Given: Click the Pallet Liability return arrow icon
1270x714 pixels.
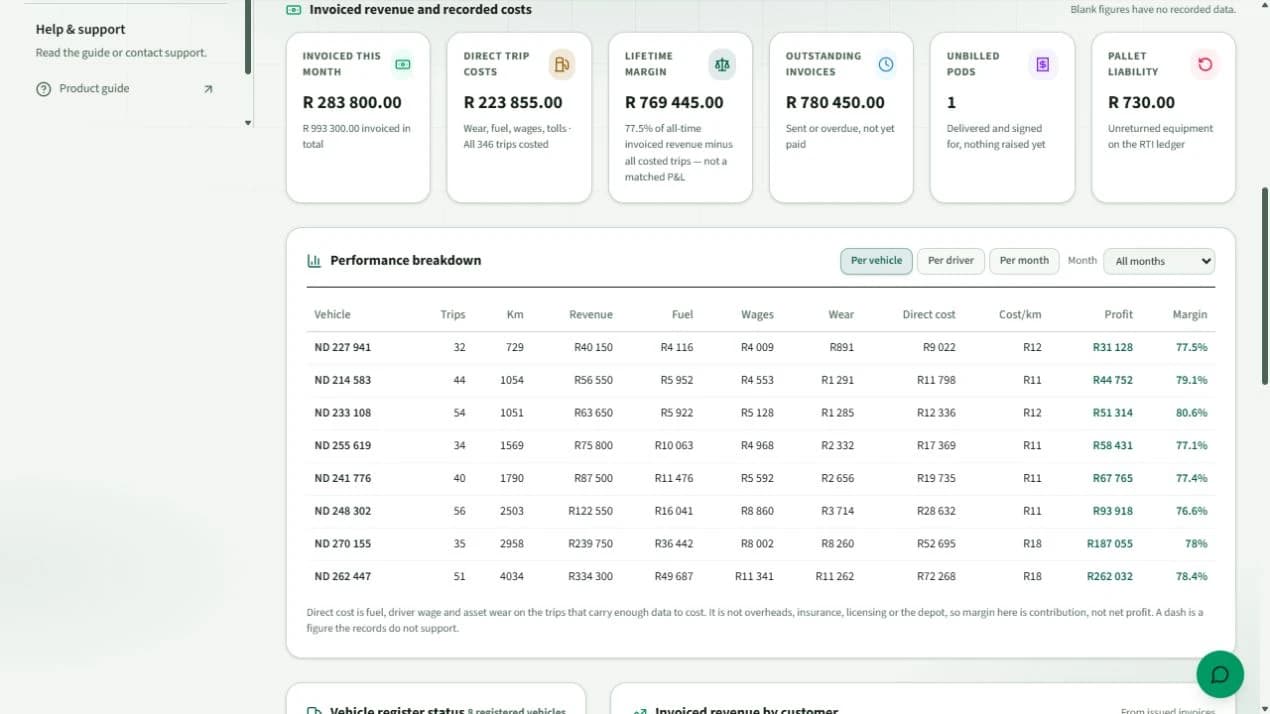Looking at the screenshot, I should click(x=1204, y=64).
